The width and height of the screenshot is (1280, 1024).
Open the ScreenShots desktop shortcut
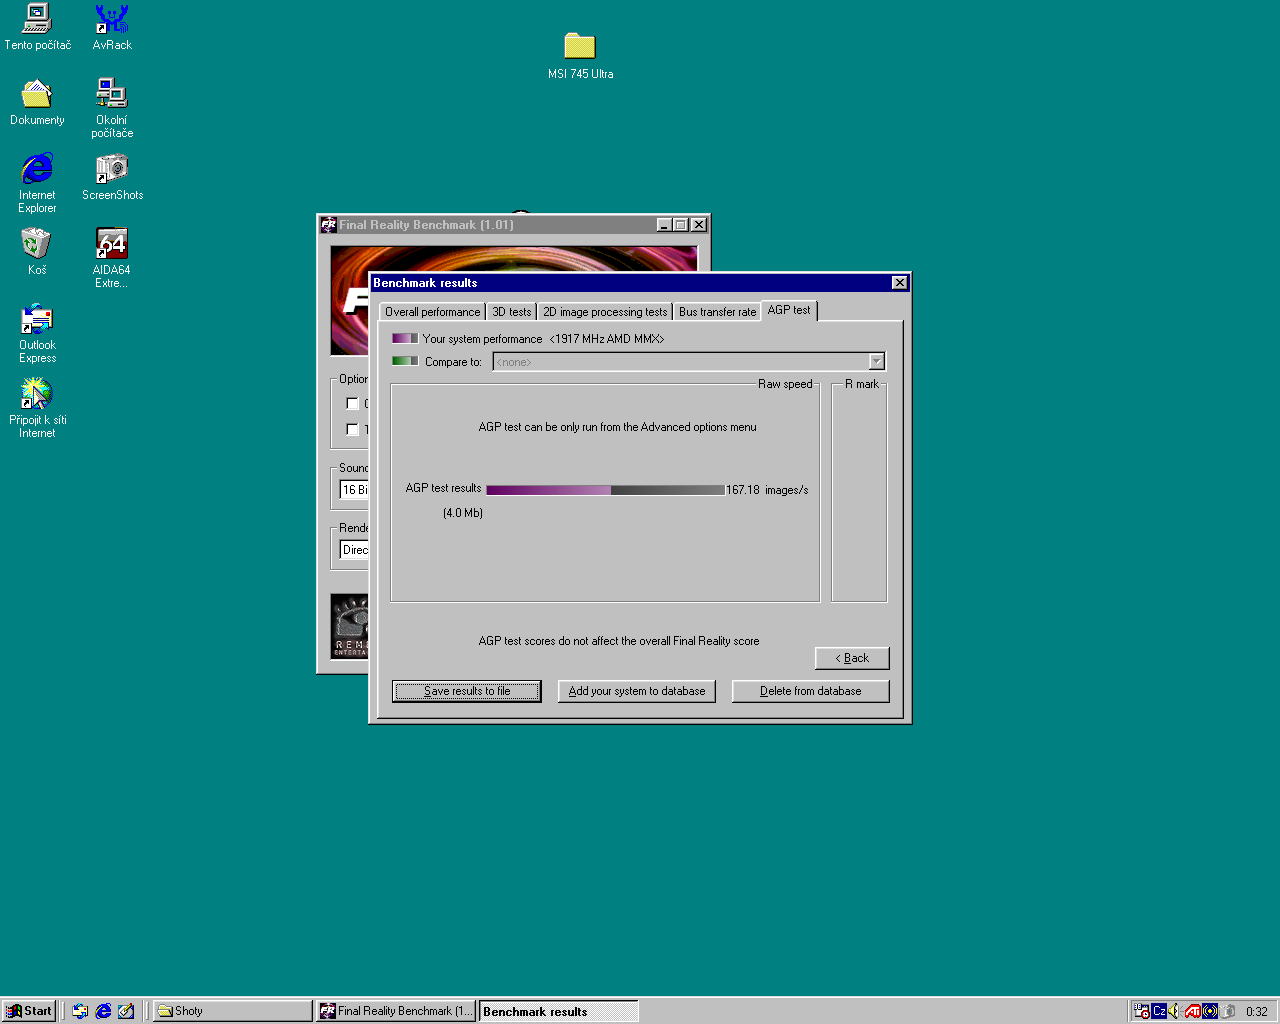pyautogui.click(x=111, y=170)
